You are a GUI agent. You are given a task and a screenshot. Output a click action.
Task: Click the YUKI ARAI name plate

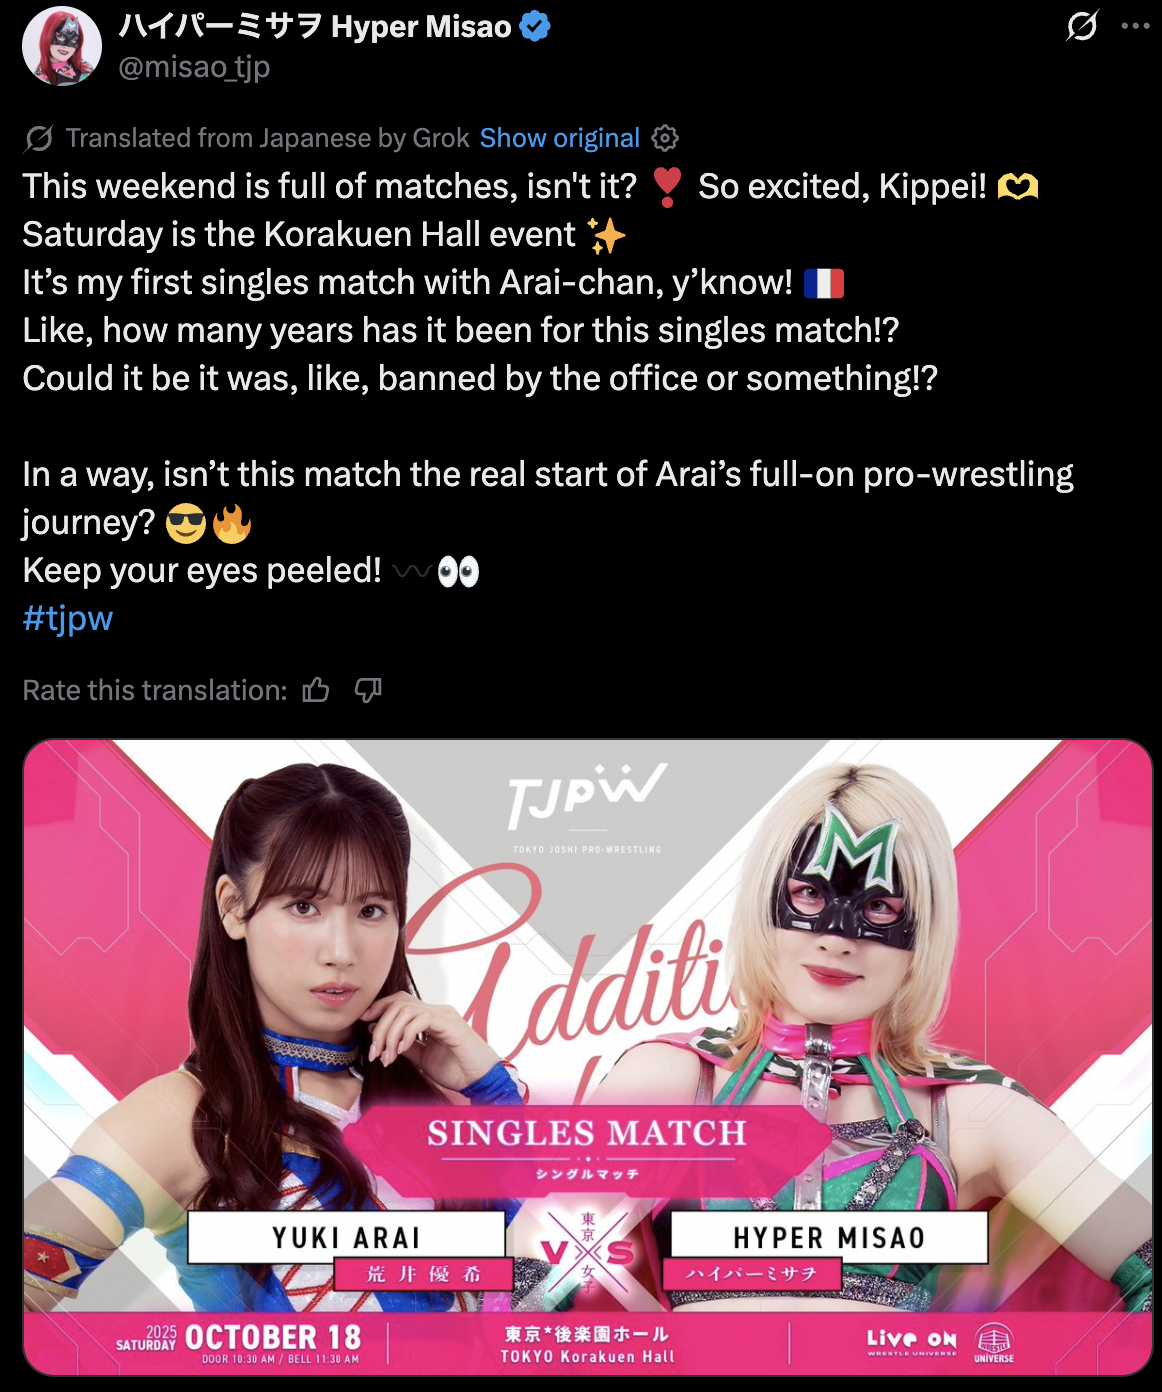(346, 1238)
